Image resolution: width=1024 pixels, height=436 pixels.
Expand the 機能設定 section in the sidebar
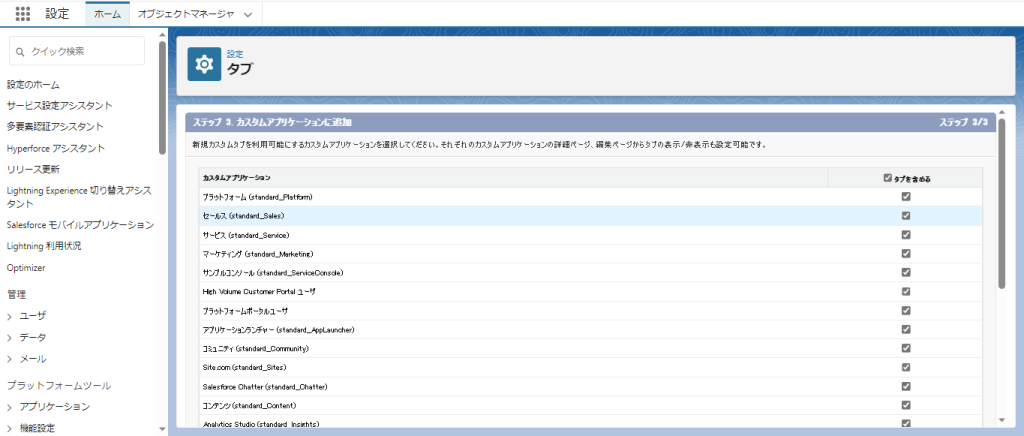(x=10, y=428)
